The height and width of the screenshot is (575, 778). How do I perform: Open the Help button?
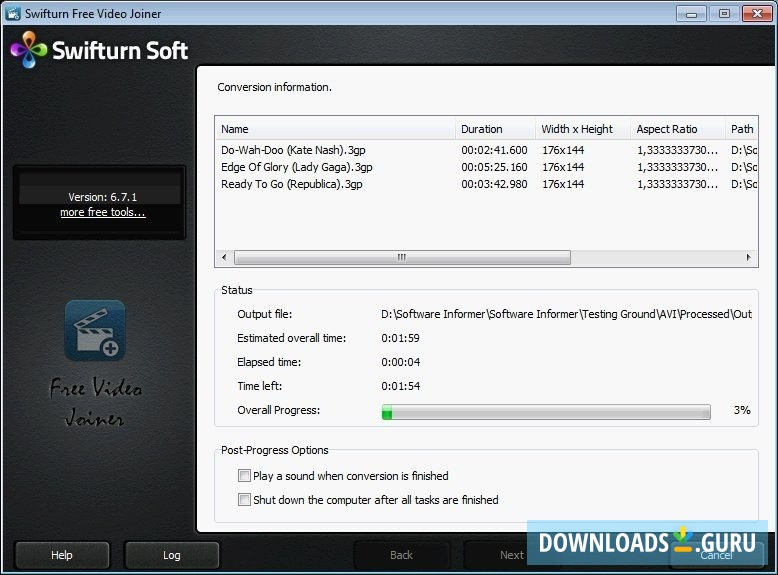coord(62,555)
